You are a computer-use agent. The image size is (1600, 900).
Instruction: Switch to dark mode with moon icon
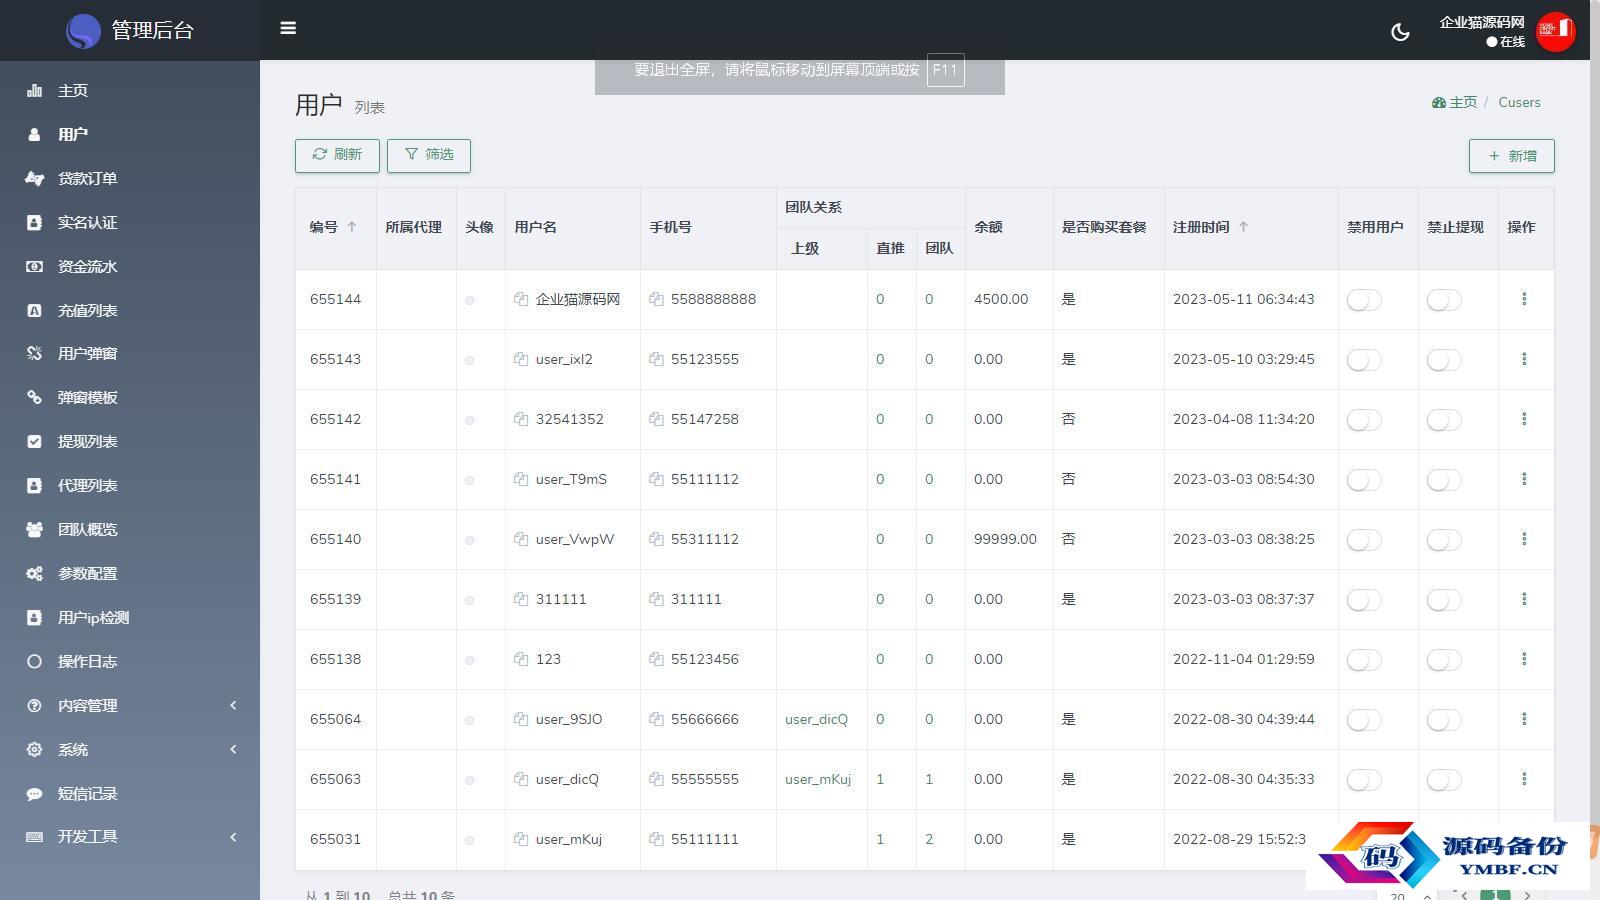[x=1400, y=32]
